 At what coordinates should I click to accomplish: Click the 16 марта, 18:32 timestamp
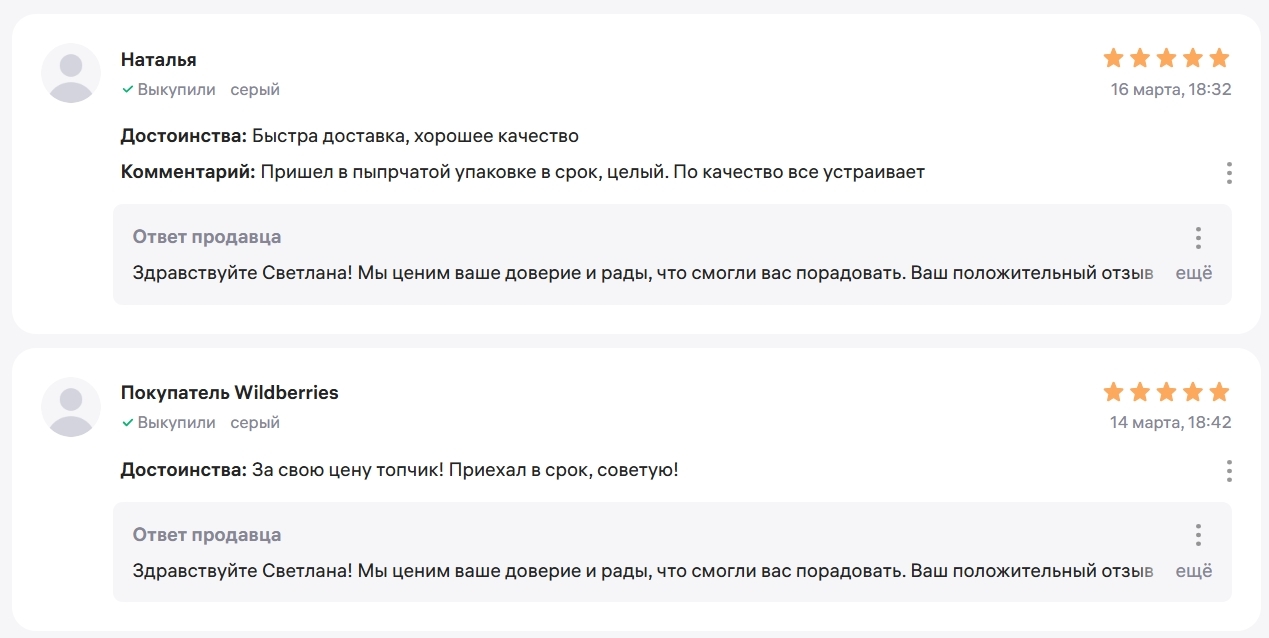coord(1171,90)
